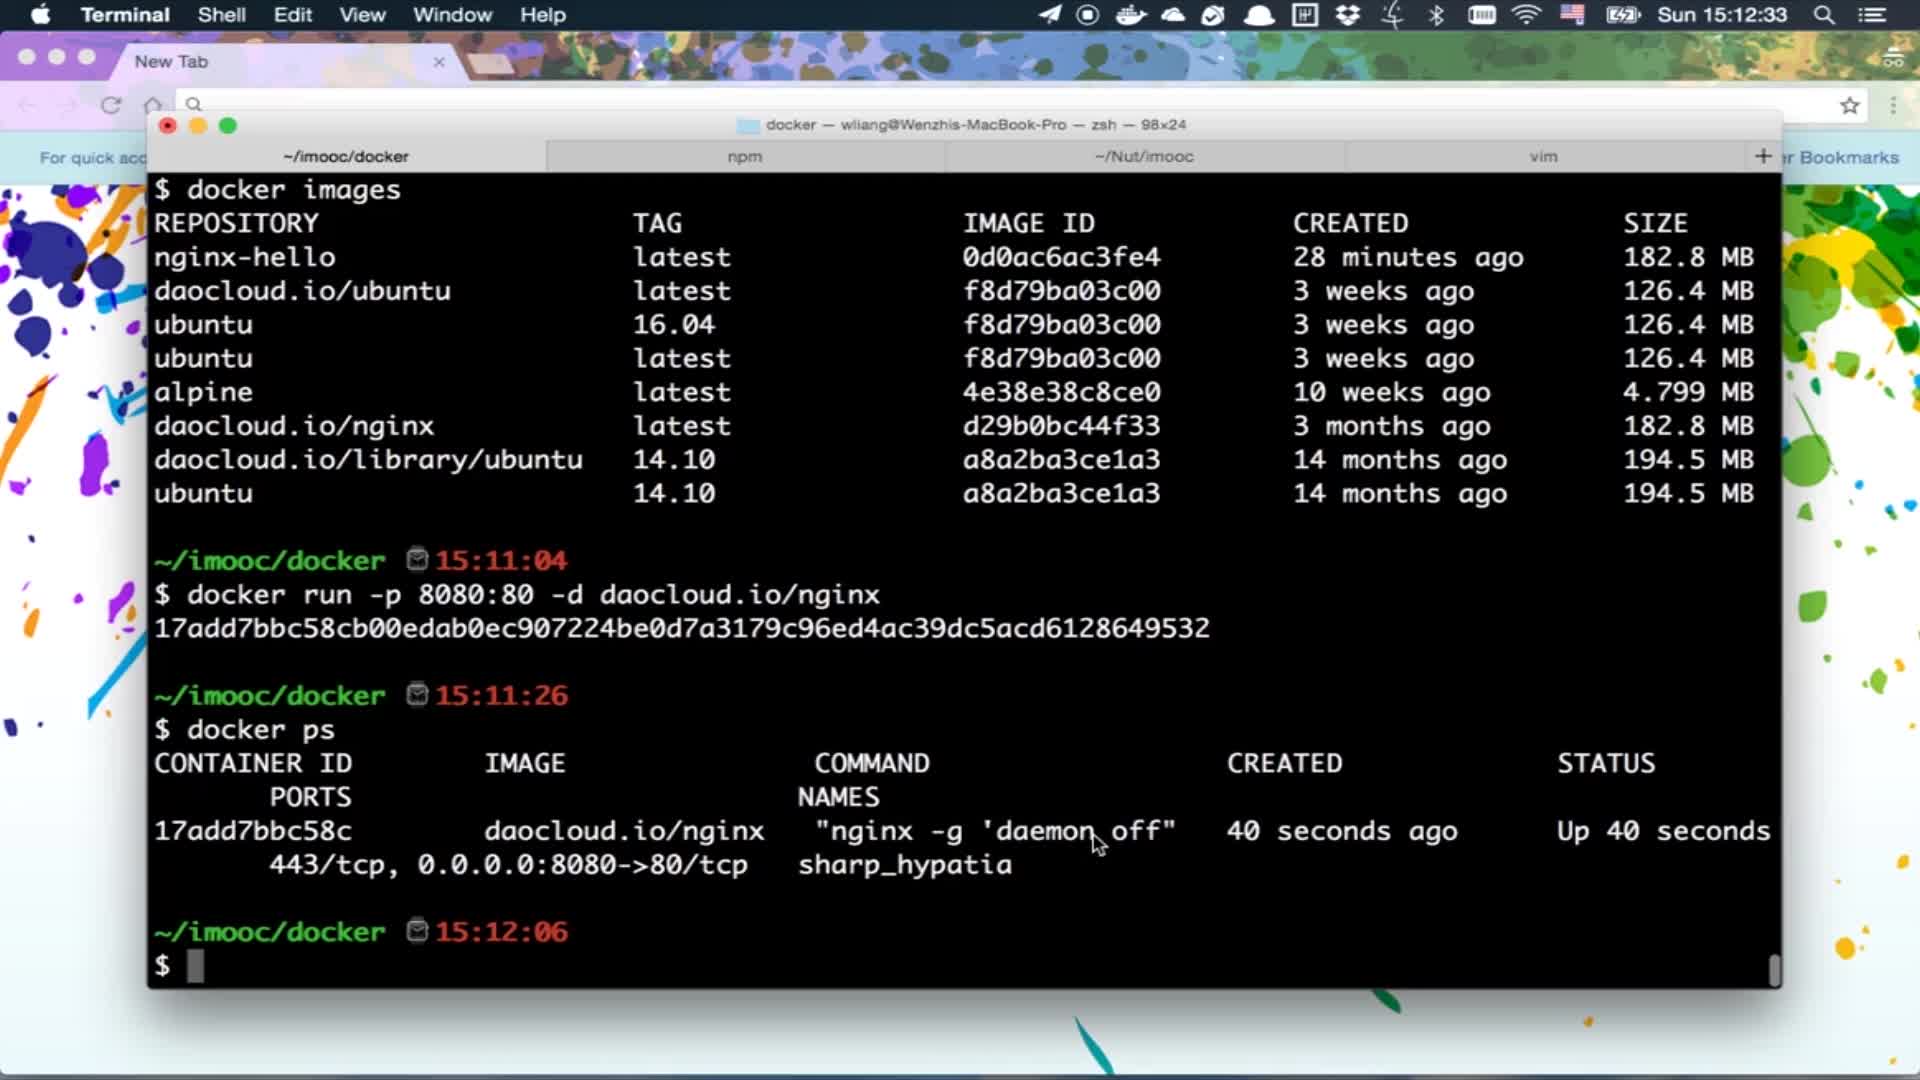Switch to the vim terminal tab

coord(1542,156)
